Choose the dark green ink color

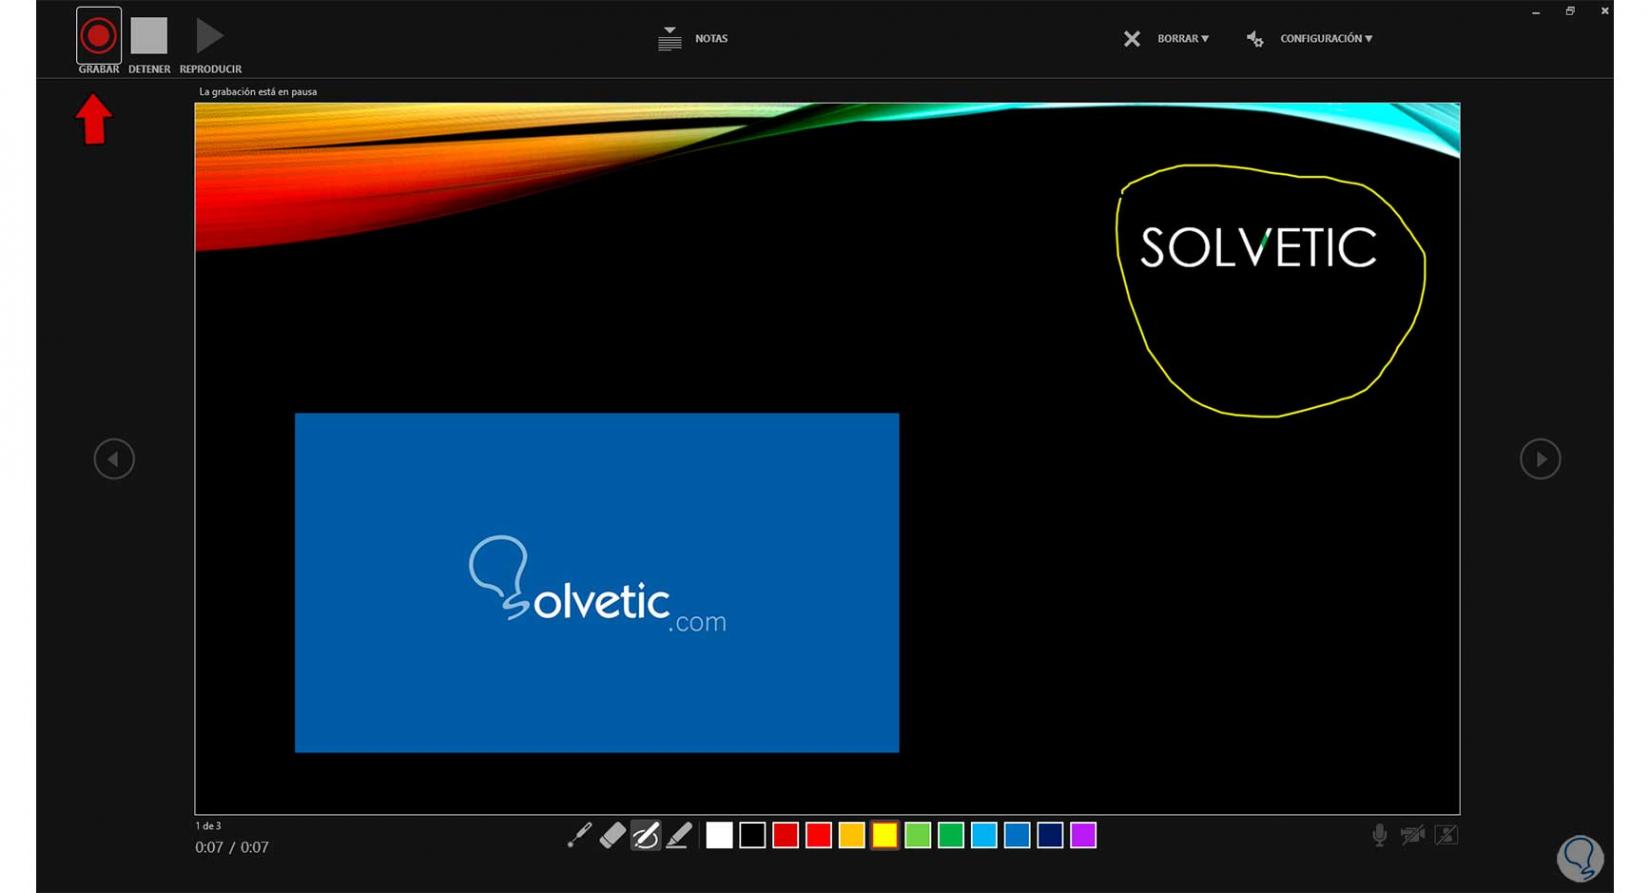(x=950, y=835)
